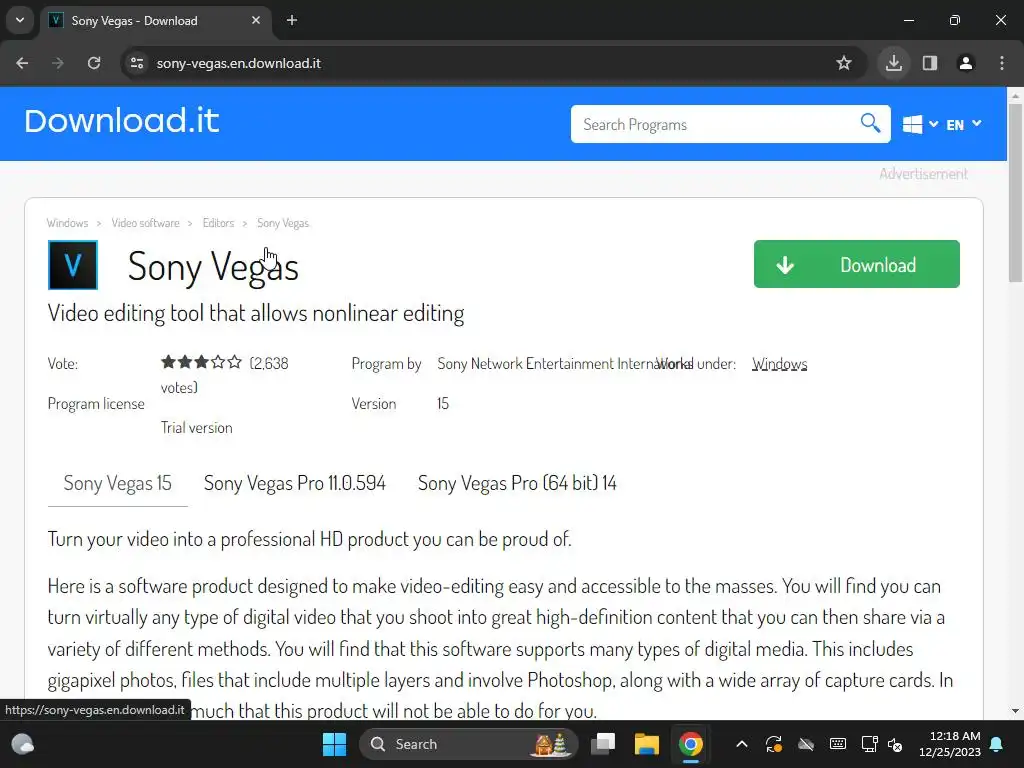Open the Windows platform dropdown
The width and height of the screenshot is (1024, 768).
(x=920, y=124)
